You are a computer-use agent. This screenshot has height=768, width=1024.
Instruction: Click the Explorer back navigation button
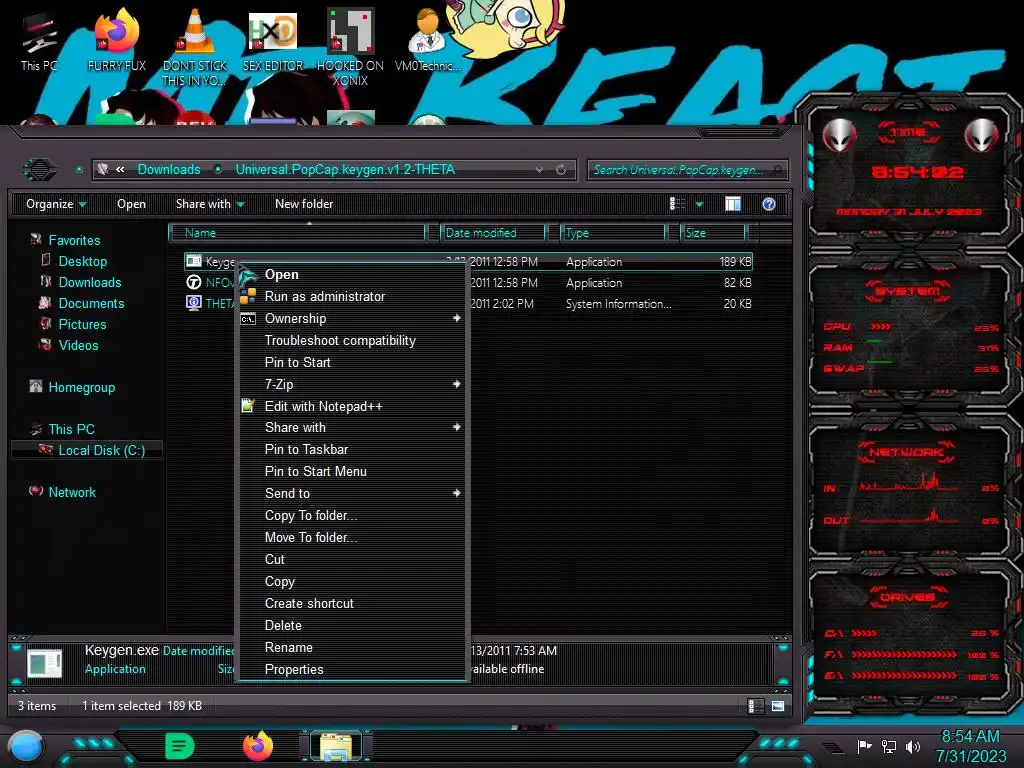point(40,170)
